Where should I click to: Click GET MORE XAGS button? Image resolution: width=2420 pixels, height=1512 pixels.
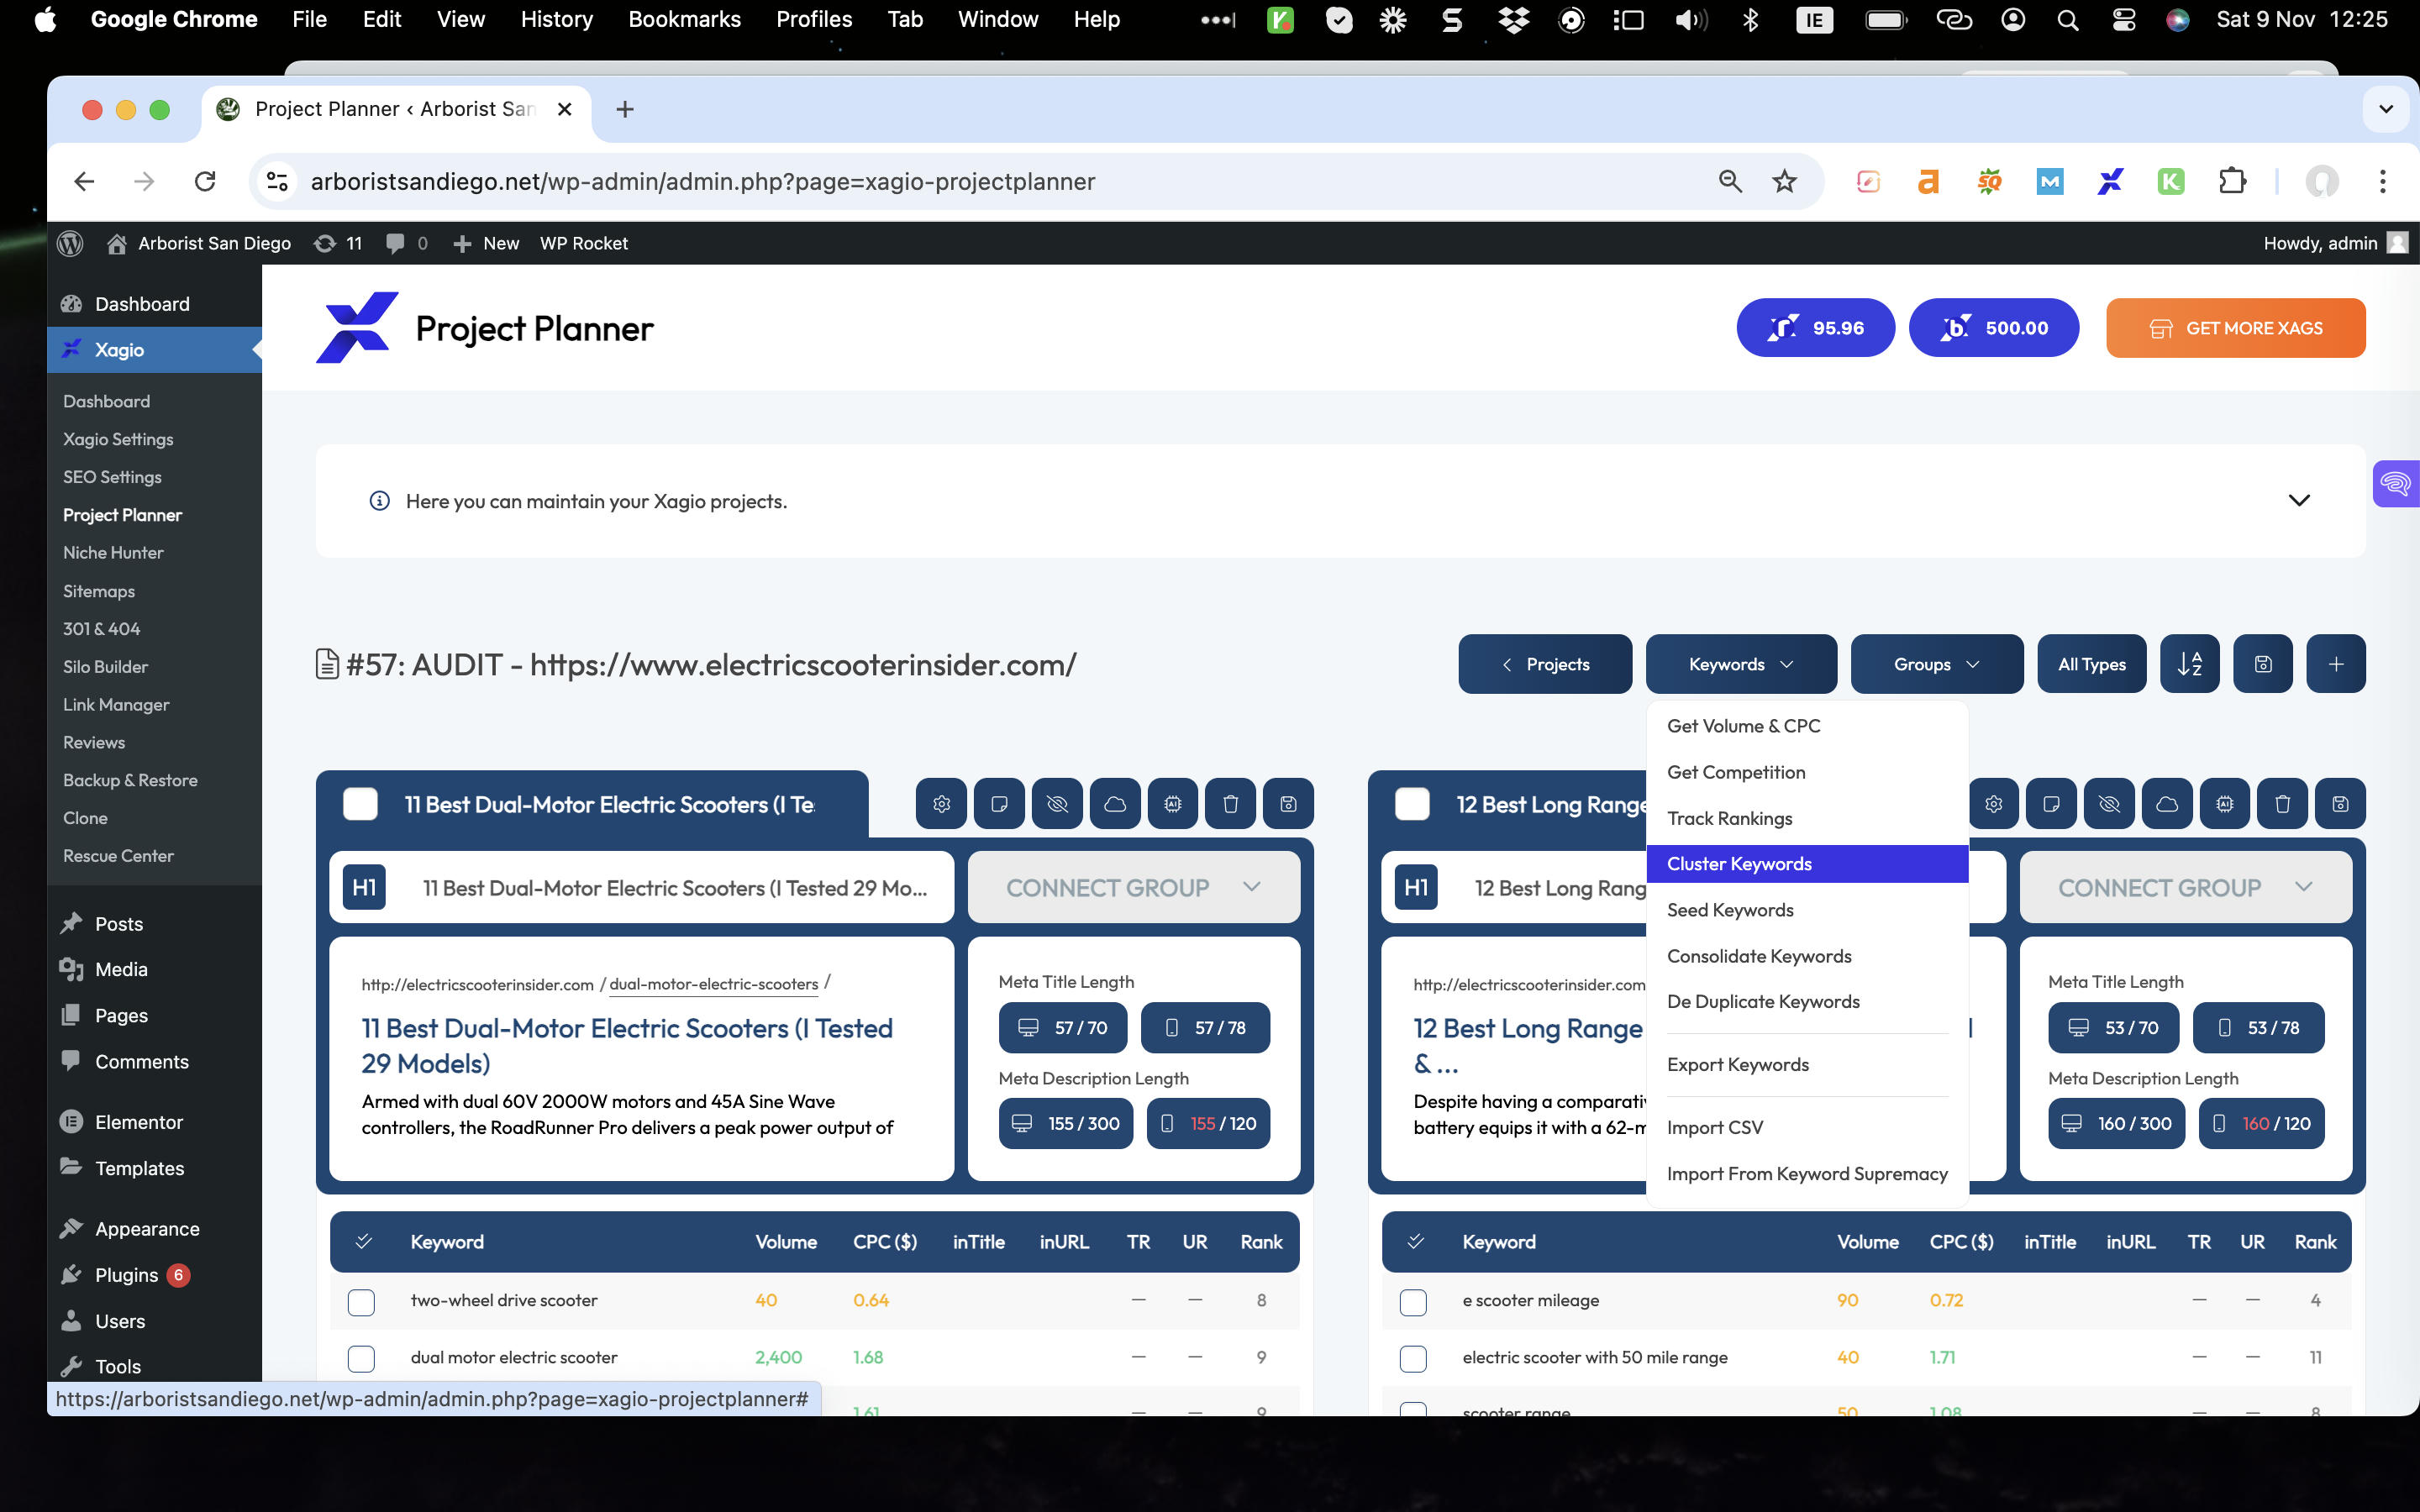pyautogui.click(x=2235, y=328)
